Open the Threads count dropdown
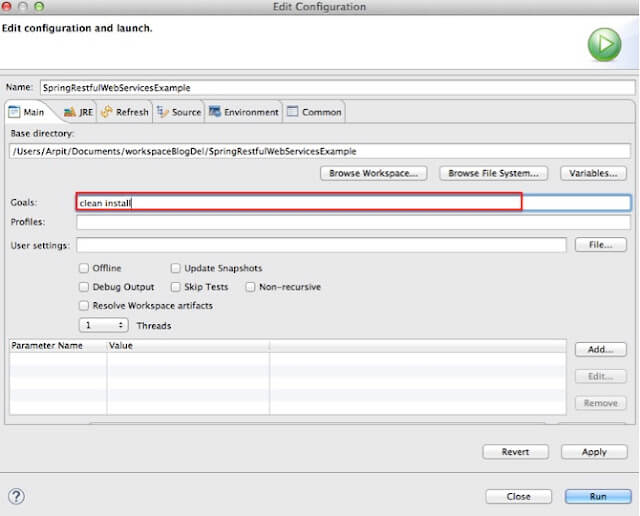The image size is (640, 516). 104,325
